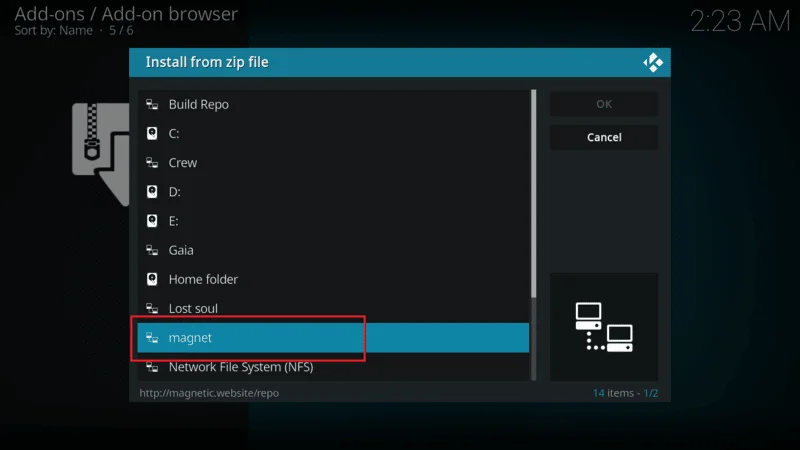Click the large network computers thumbnail
The width and height of the screenshot is (800, 450).
(x=604, y=326)
